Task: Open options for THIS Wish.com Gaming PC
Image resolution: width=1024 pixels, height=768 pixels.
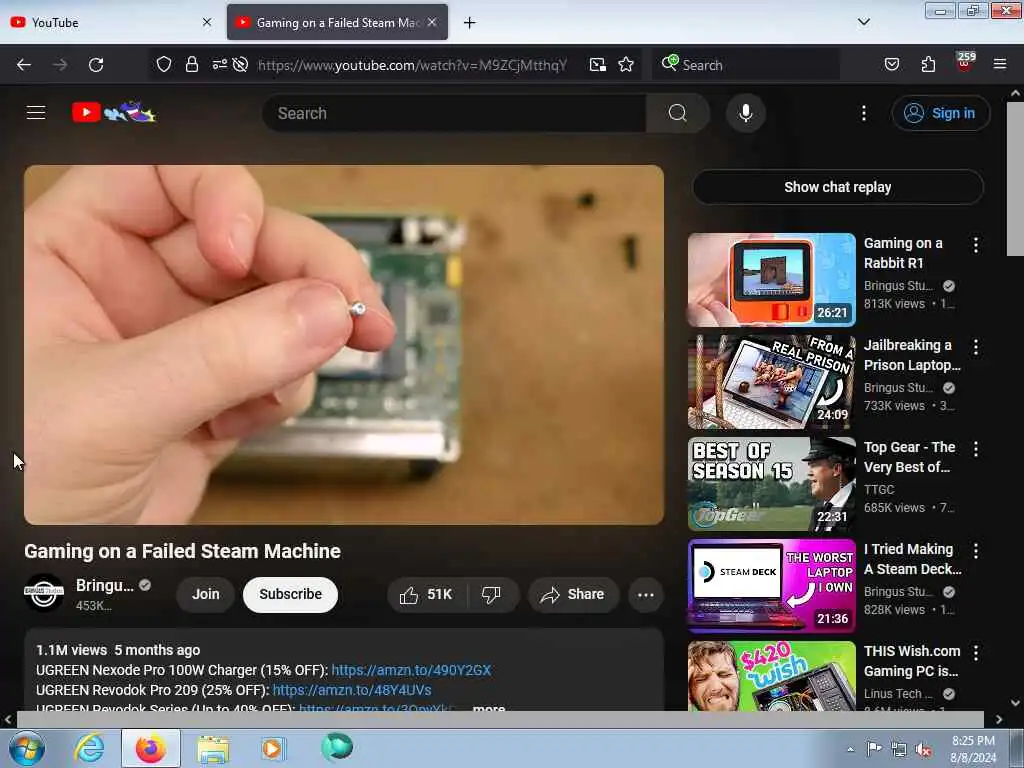Action: click(976, 652)
